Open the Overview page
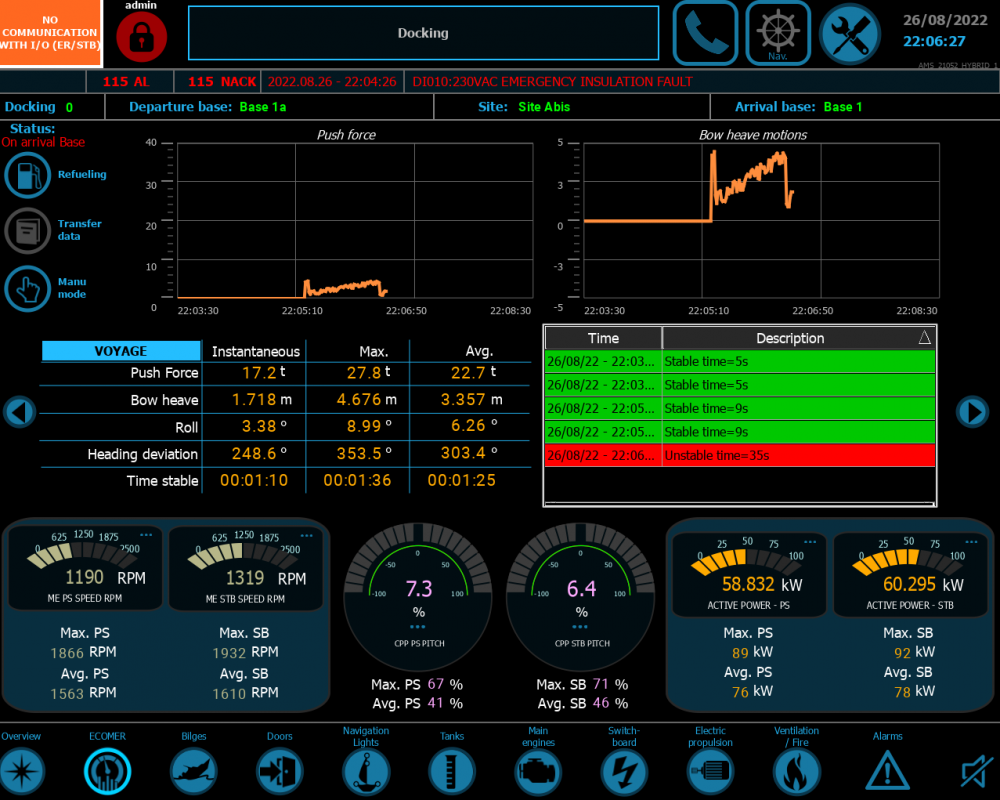 (22, 771)
